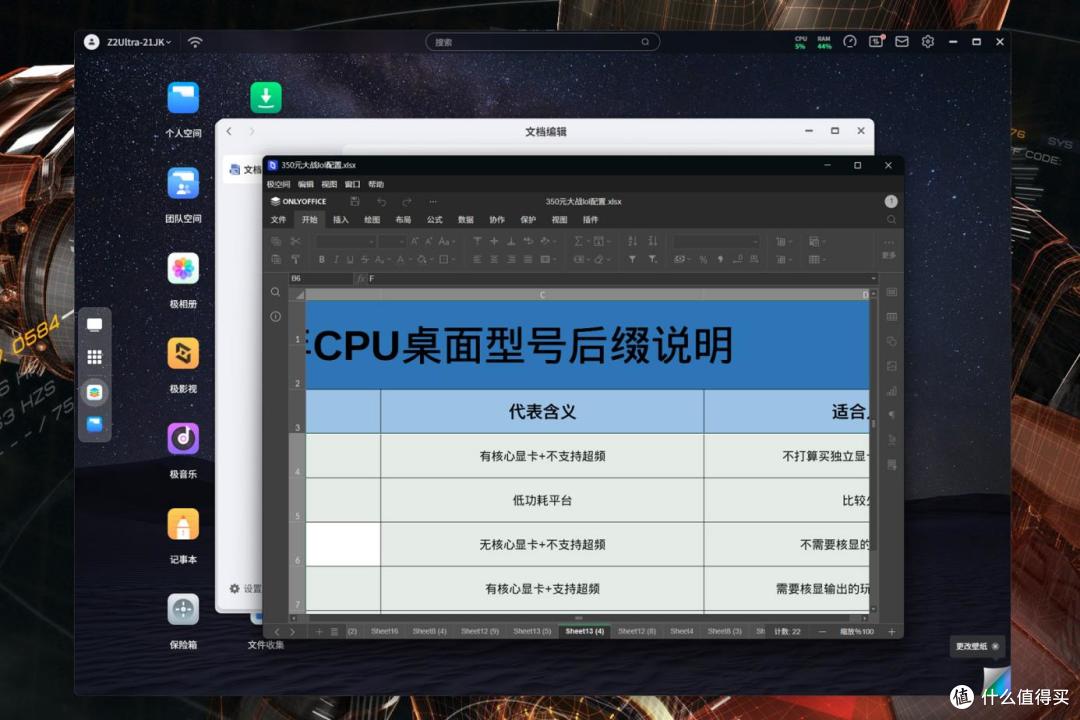Open the 极相册 photo app
Viewport: 1080px width, 720px height.
click(x=183, y=269)
